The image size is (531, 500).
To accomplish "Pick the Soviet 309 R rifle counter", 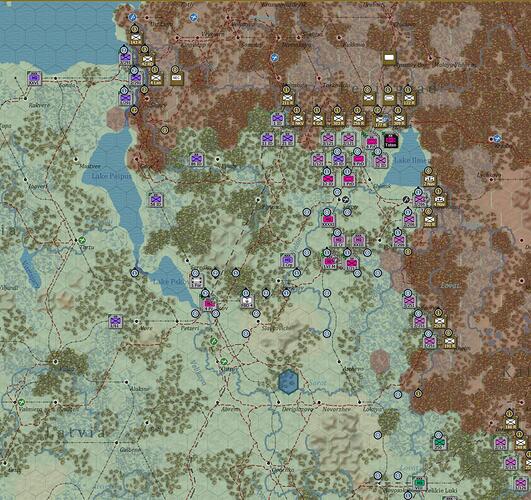I will tap(399, 119).
